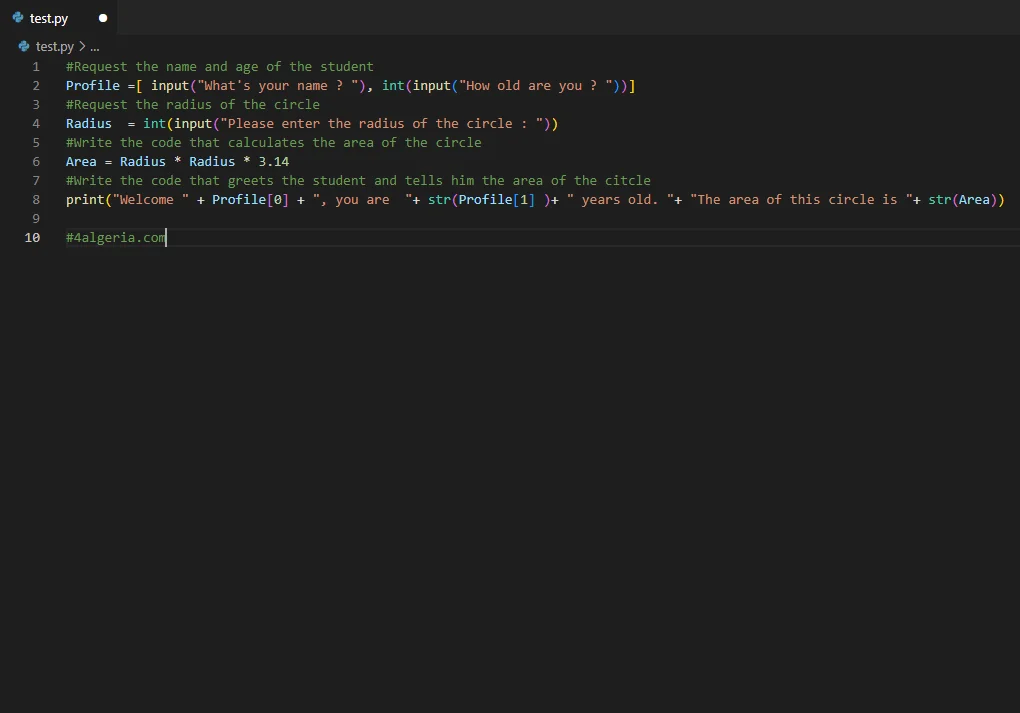
Task: Click the Python file icon in the test.py tab
Action: coord(18,18)
